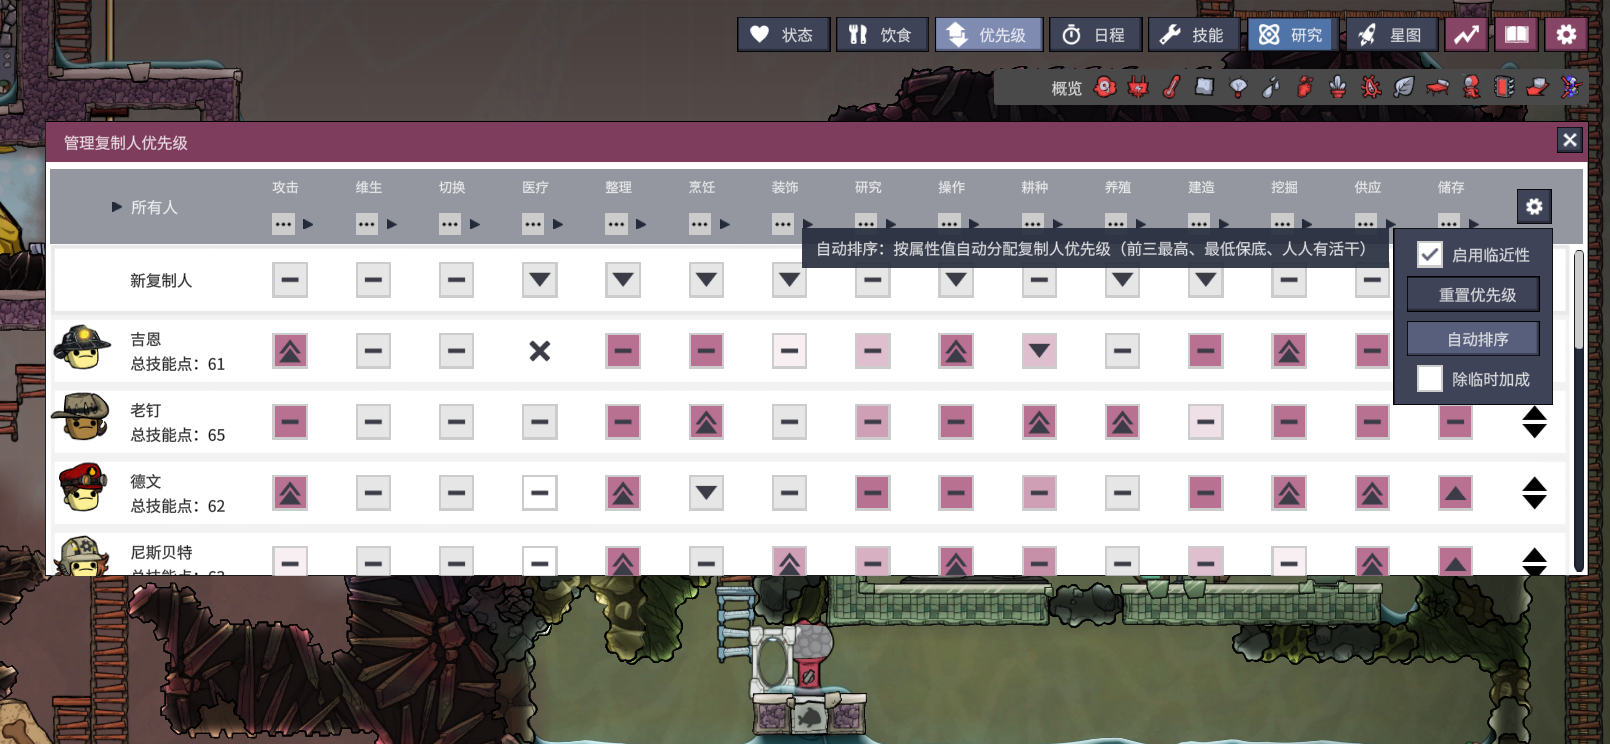Open the 饮食 consumables screen
1610x744 pixels.
(x=882, y=35)
